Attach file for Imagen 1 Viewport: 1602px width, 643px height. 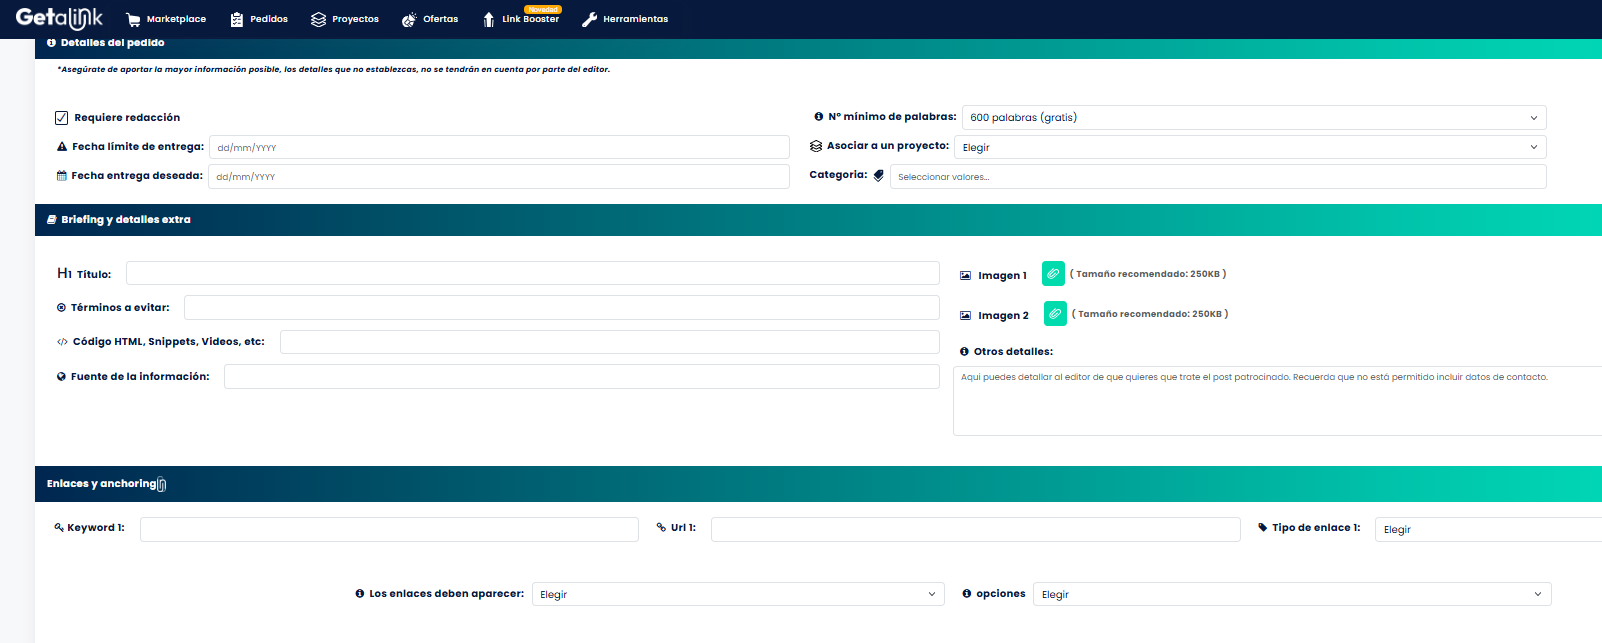[x=1053, y=274]
